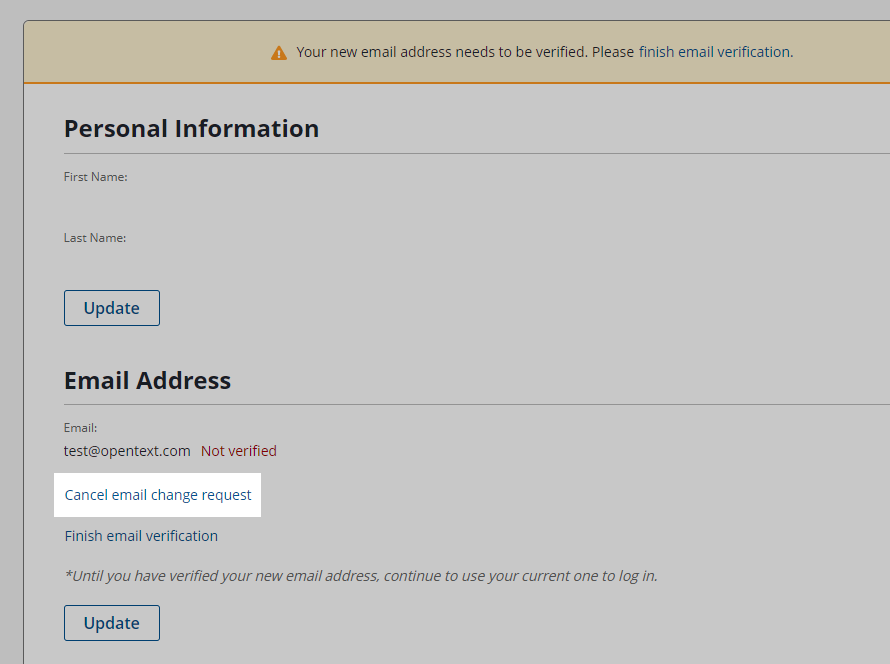Click the italic note about verifying email

361,576
